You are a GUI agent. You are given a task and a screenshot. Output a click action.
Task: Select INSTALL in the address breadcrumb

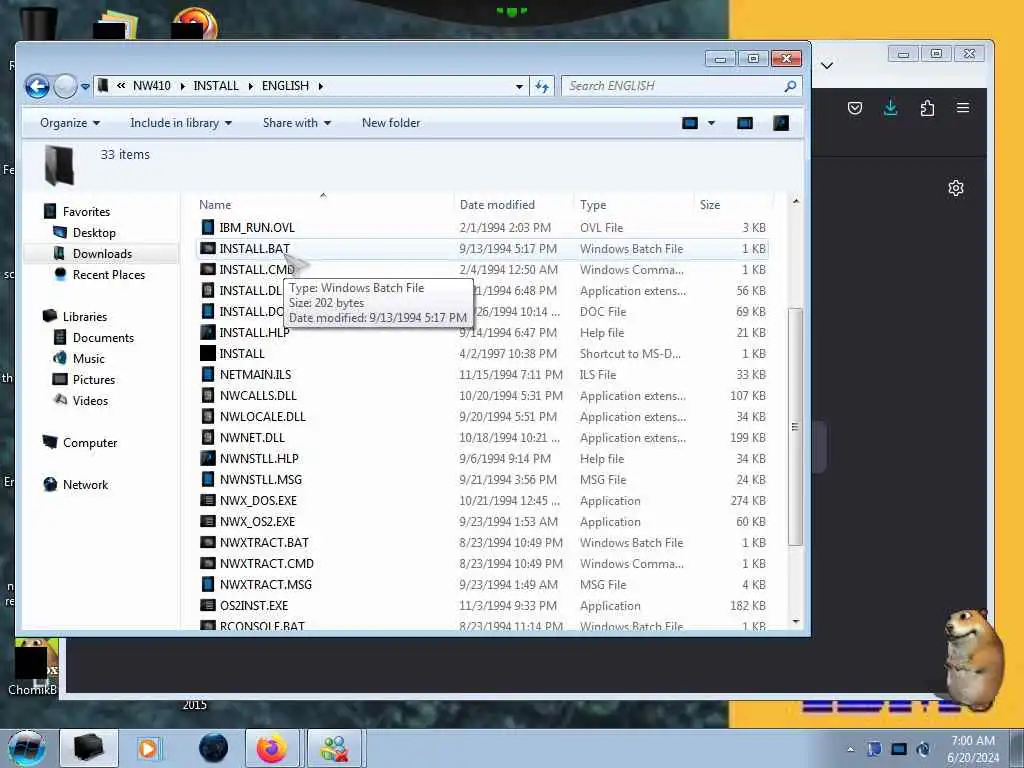click(x=216, y=86)
